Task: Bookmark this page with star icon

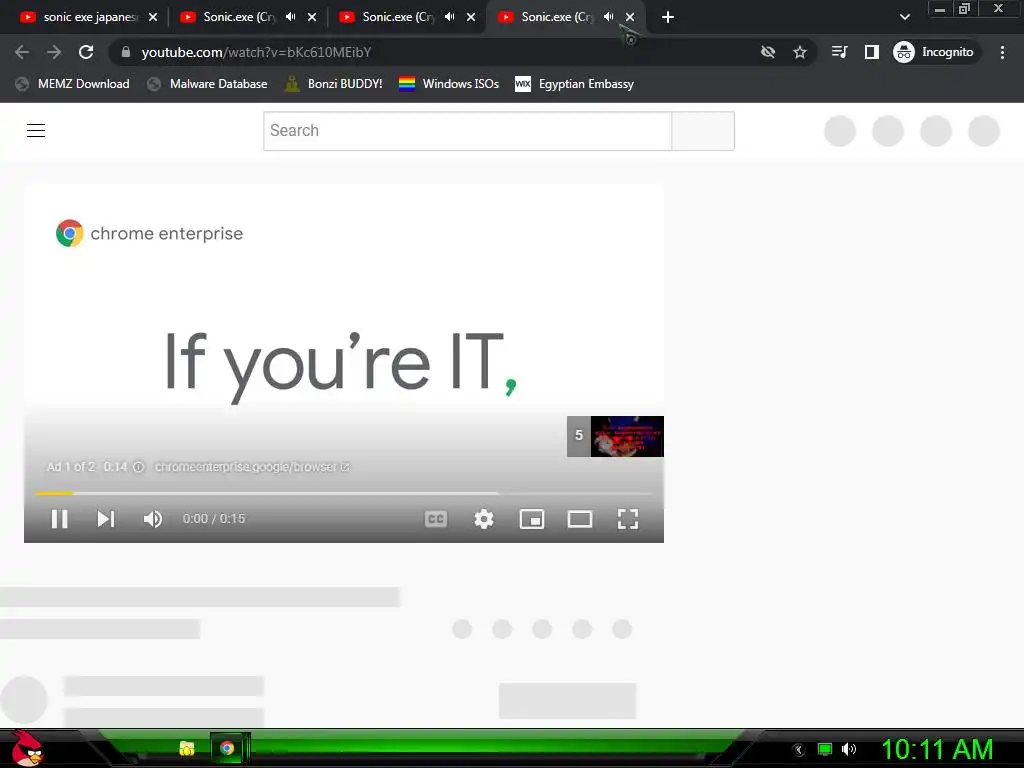Action: click(x=800, y=52)
